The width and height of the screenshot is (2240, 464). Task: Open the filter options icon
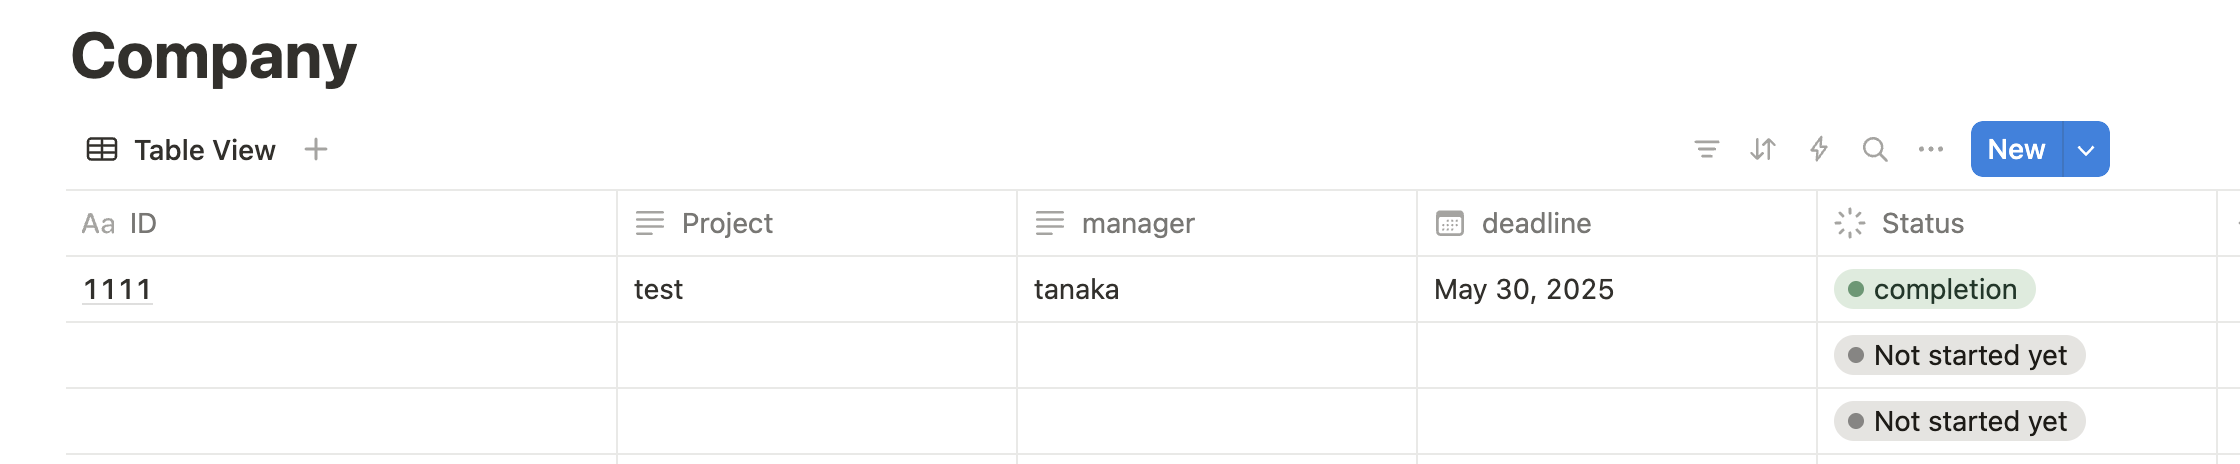1707,150
